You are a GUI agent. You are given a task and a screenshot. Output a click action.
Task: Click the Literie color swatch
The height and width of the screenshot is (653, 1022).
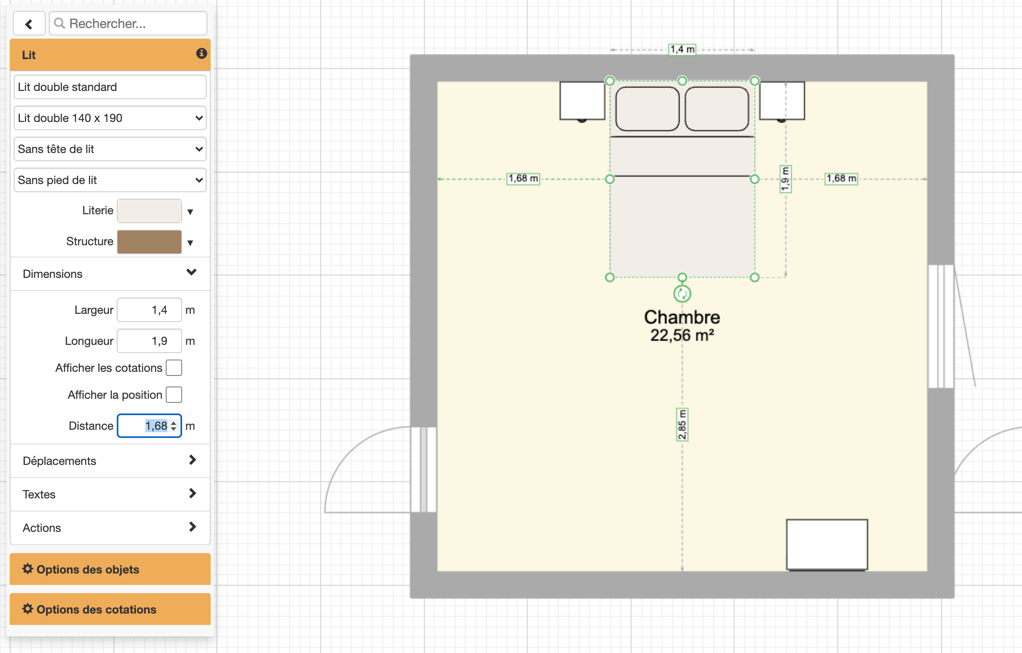(x=149, y=211)
